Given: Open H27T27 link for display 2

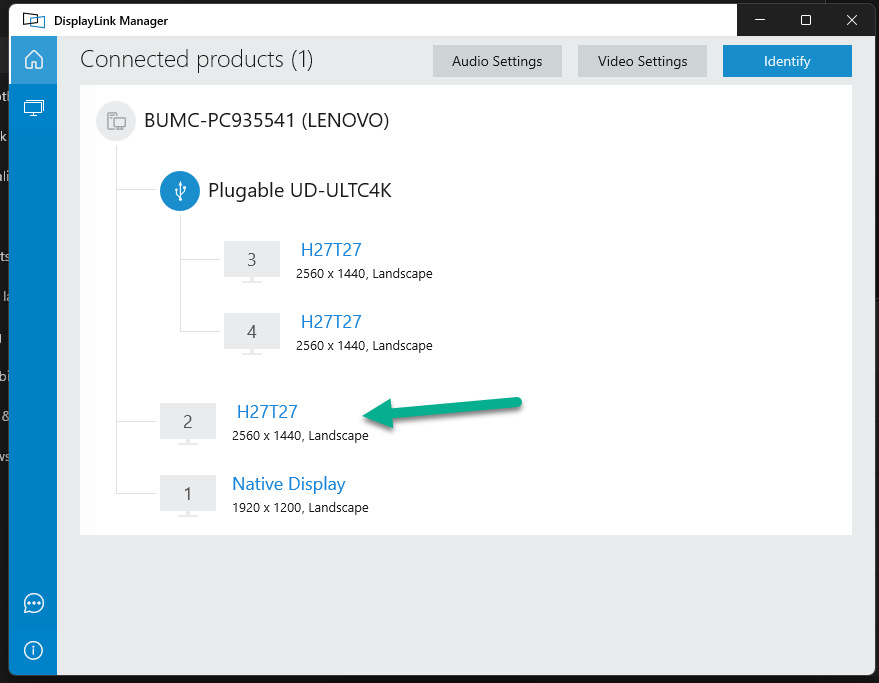Looking at the screenshot, I should (267, 411).
